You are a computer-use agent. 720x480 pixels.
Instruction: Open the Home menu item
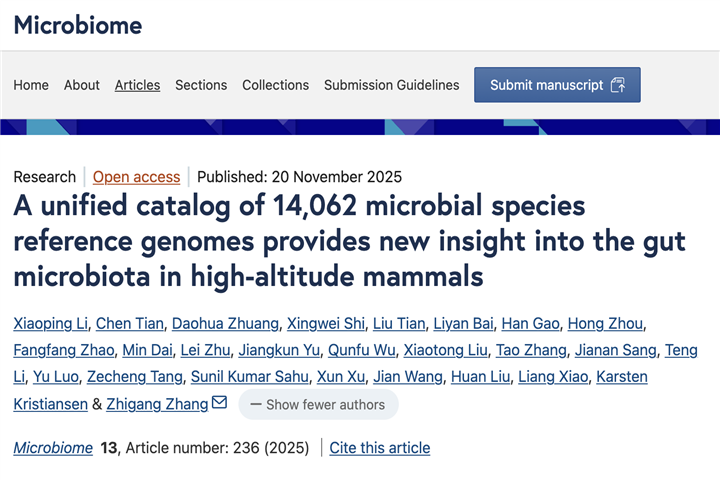(31, 85)
